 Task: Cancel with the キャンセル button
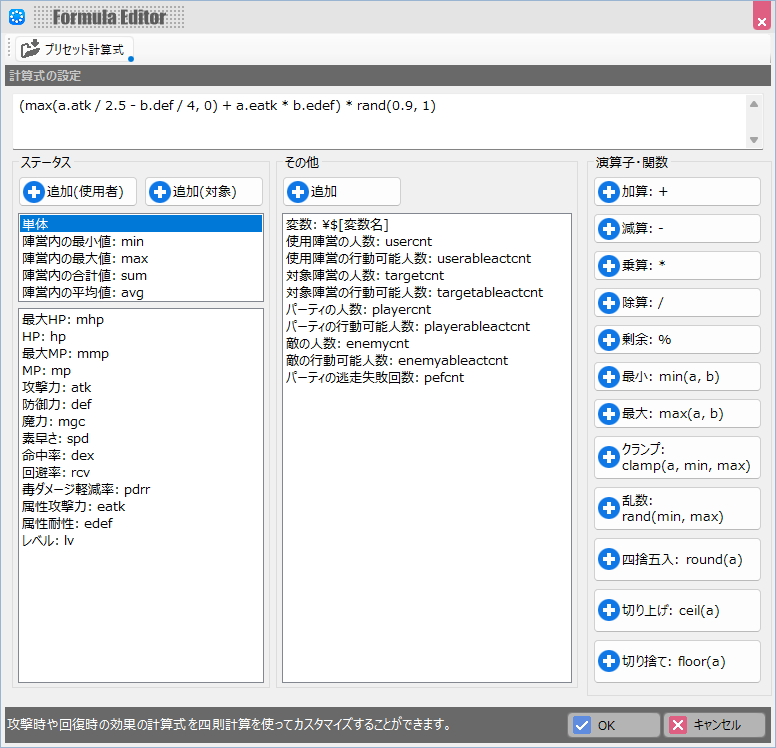coord(715,725)
